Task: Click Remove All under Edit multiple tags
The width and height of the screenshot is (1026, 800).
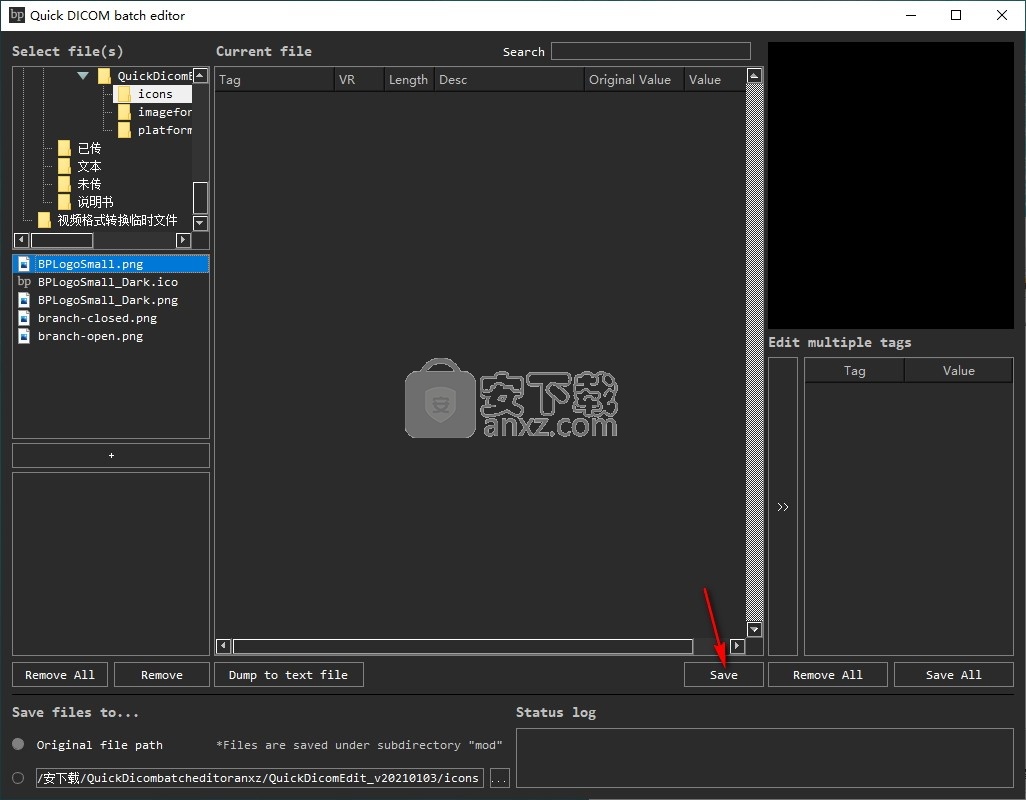Action: 828,674
